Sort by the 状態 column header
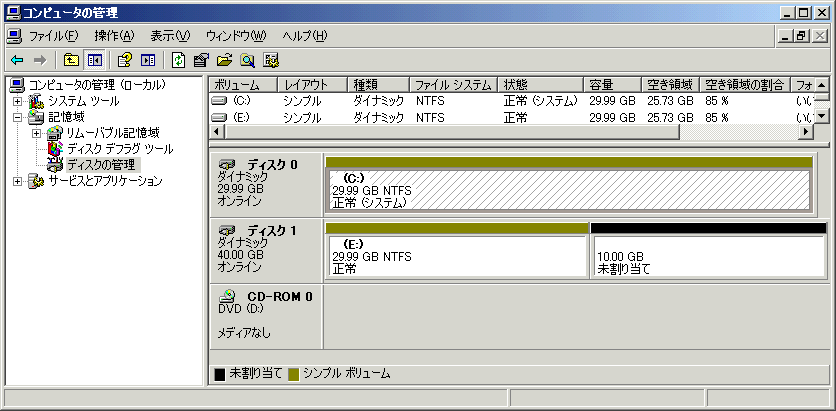 point(540,85)
